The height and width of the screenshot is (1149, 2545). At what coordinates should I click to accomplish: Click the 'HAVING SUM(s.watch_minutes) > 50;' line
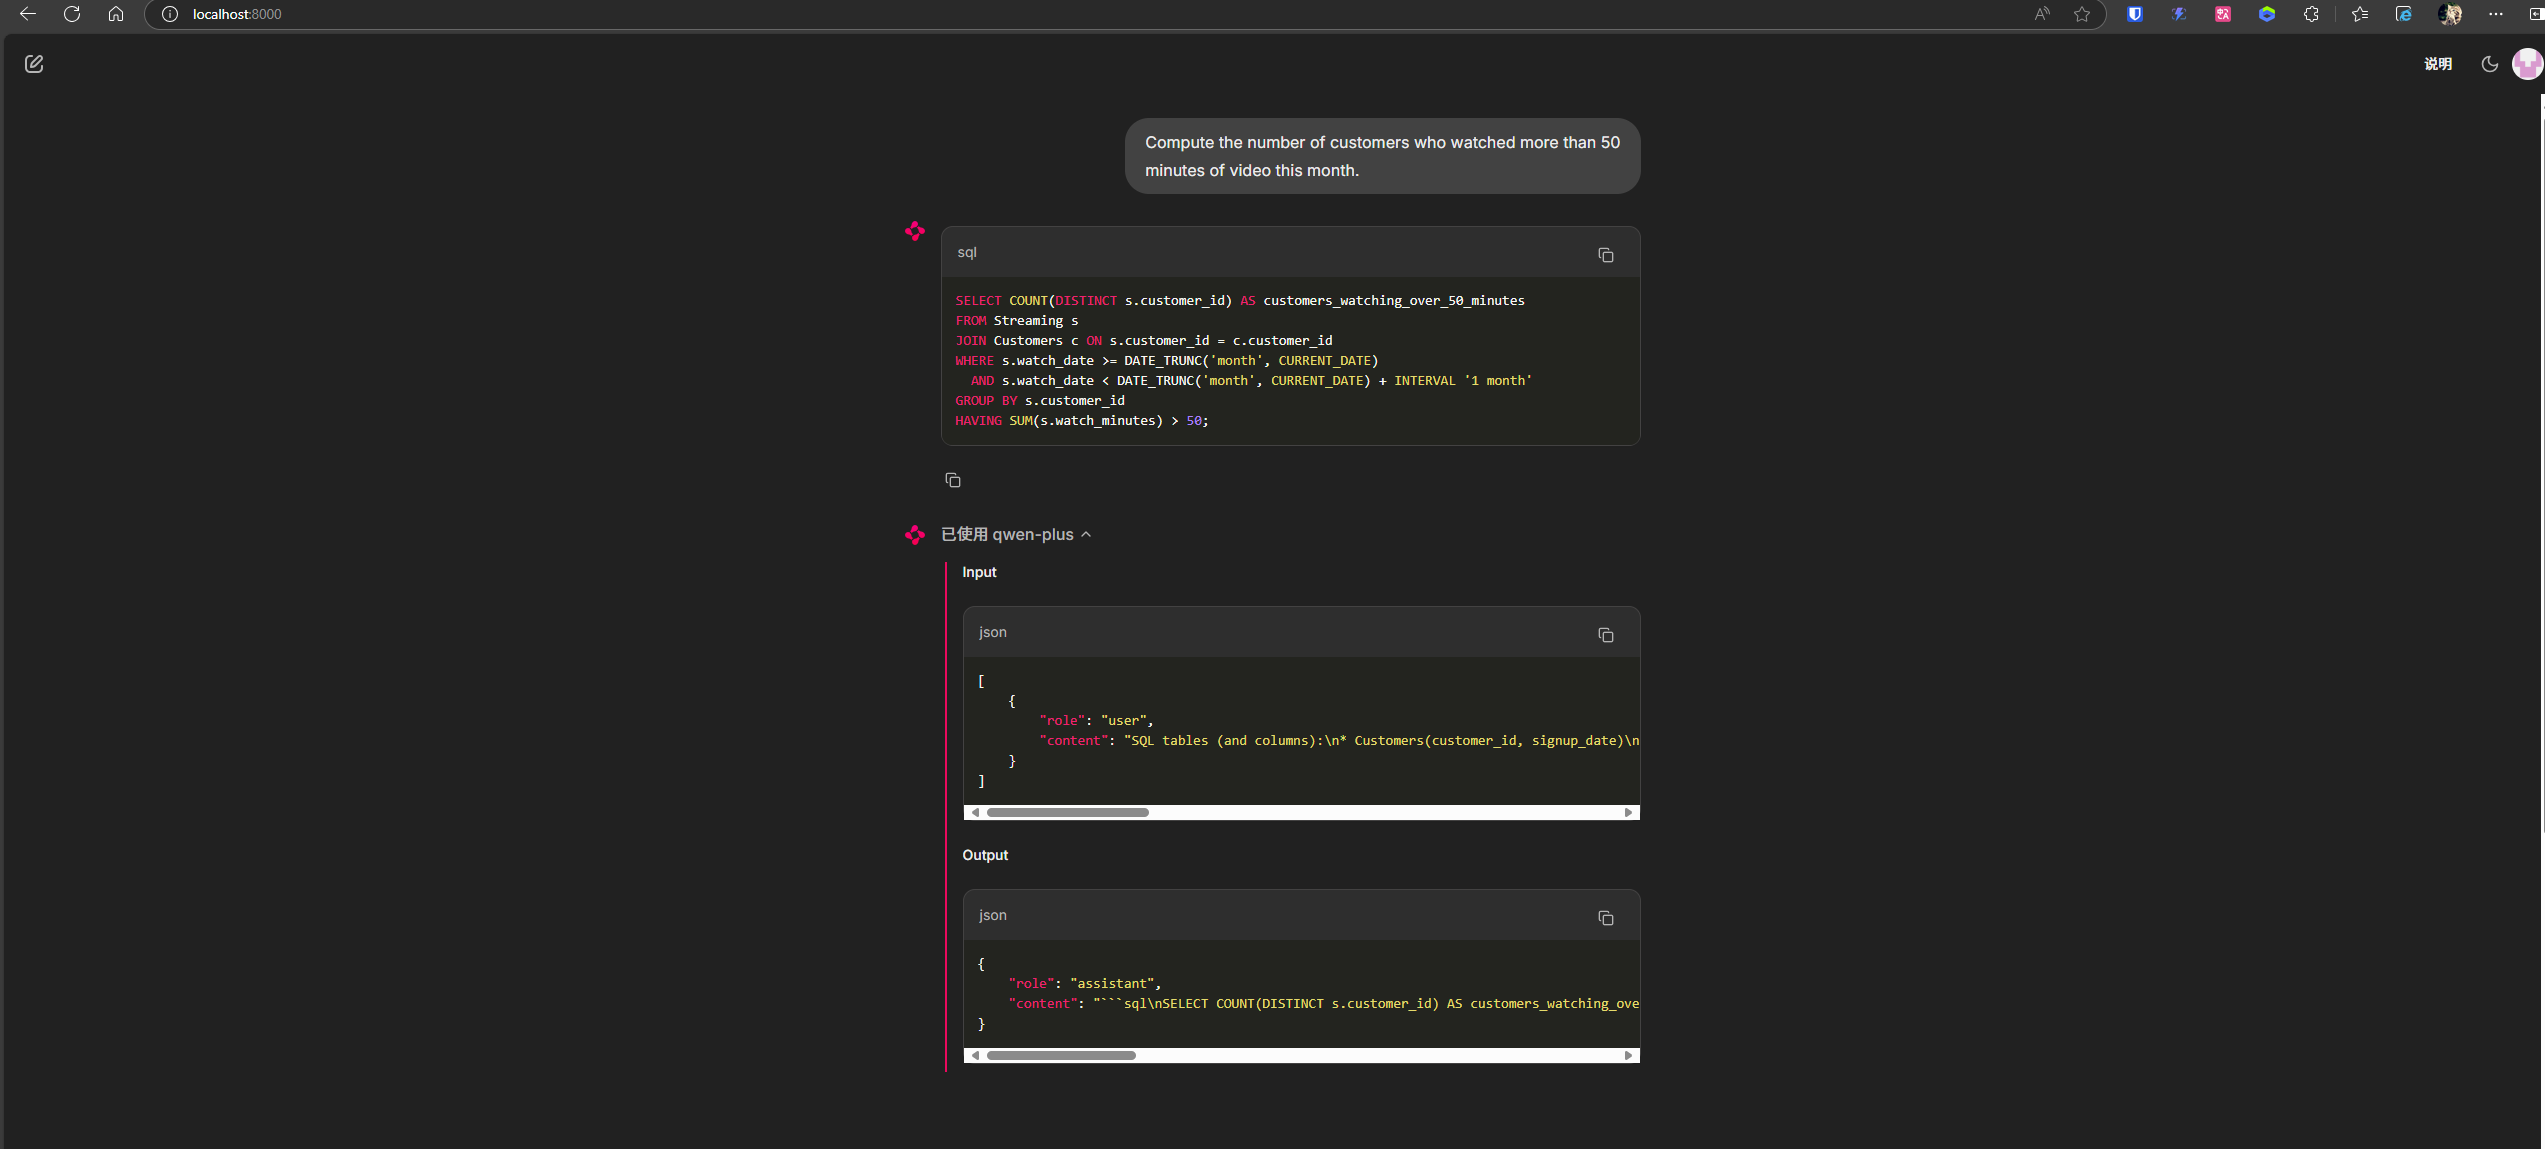click(1082, 421)
